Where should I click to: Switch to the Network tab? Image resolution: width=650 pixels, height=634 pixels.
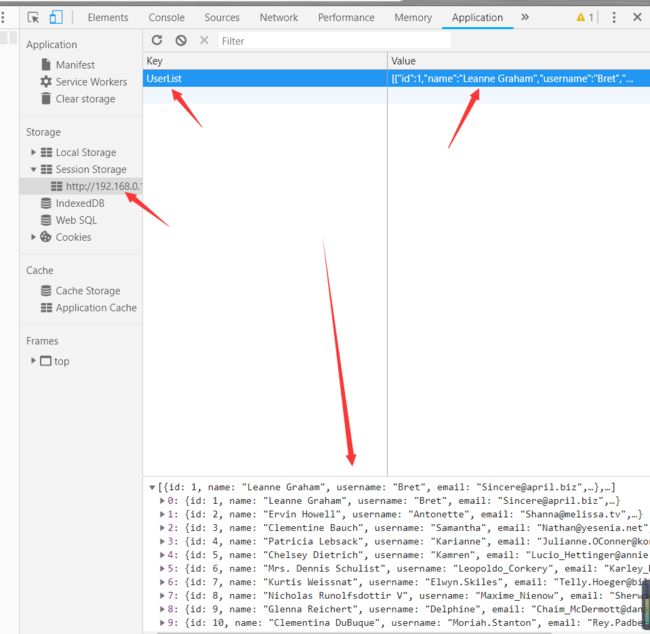pyautogui.click(x=279, y=17)
